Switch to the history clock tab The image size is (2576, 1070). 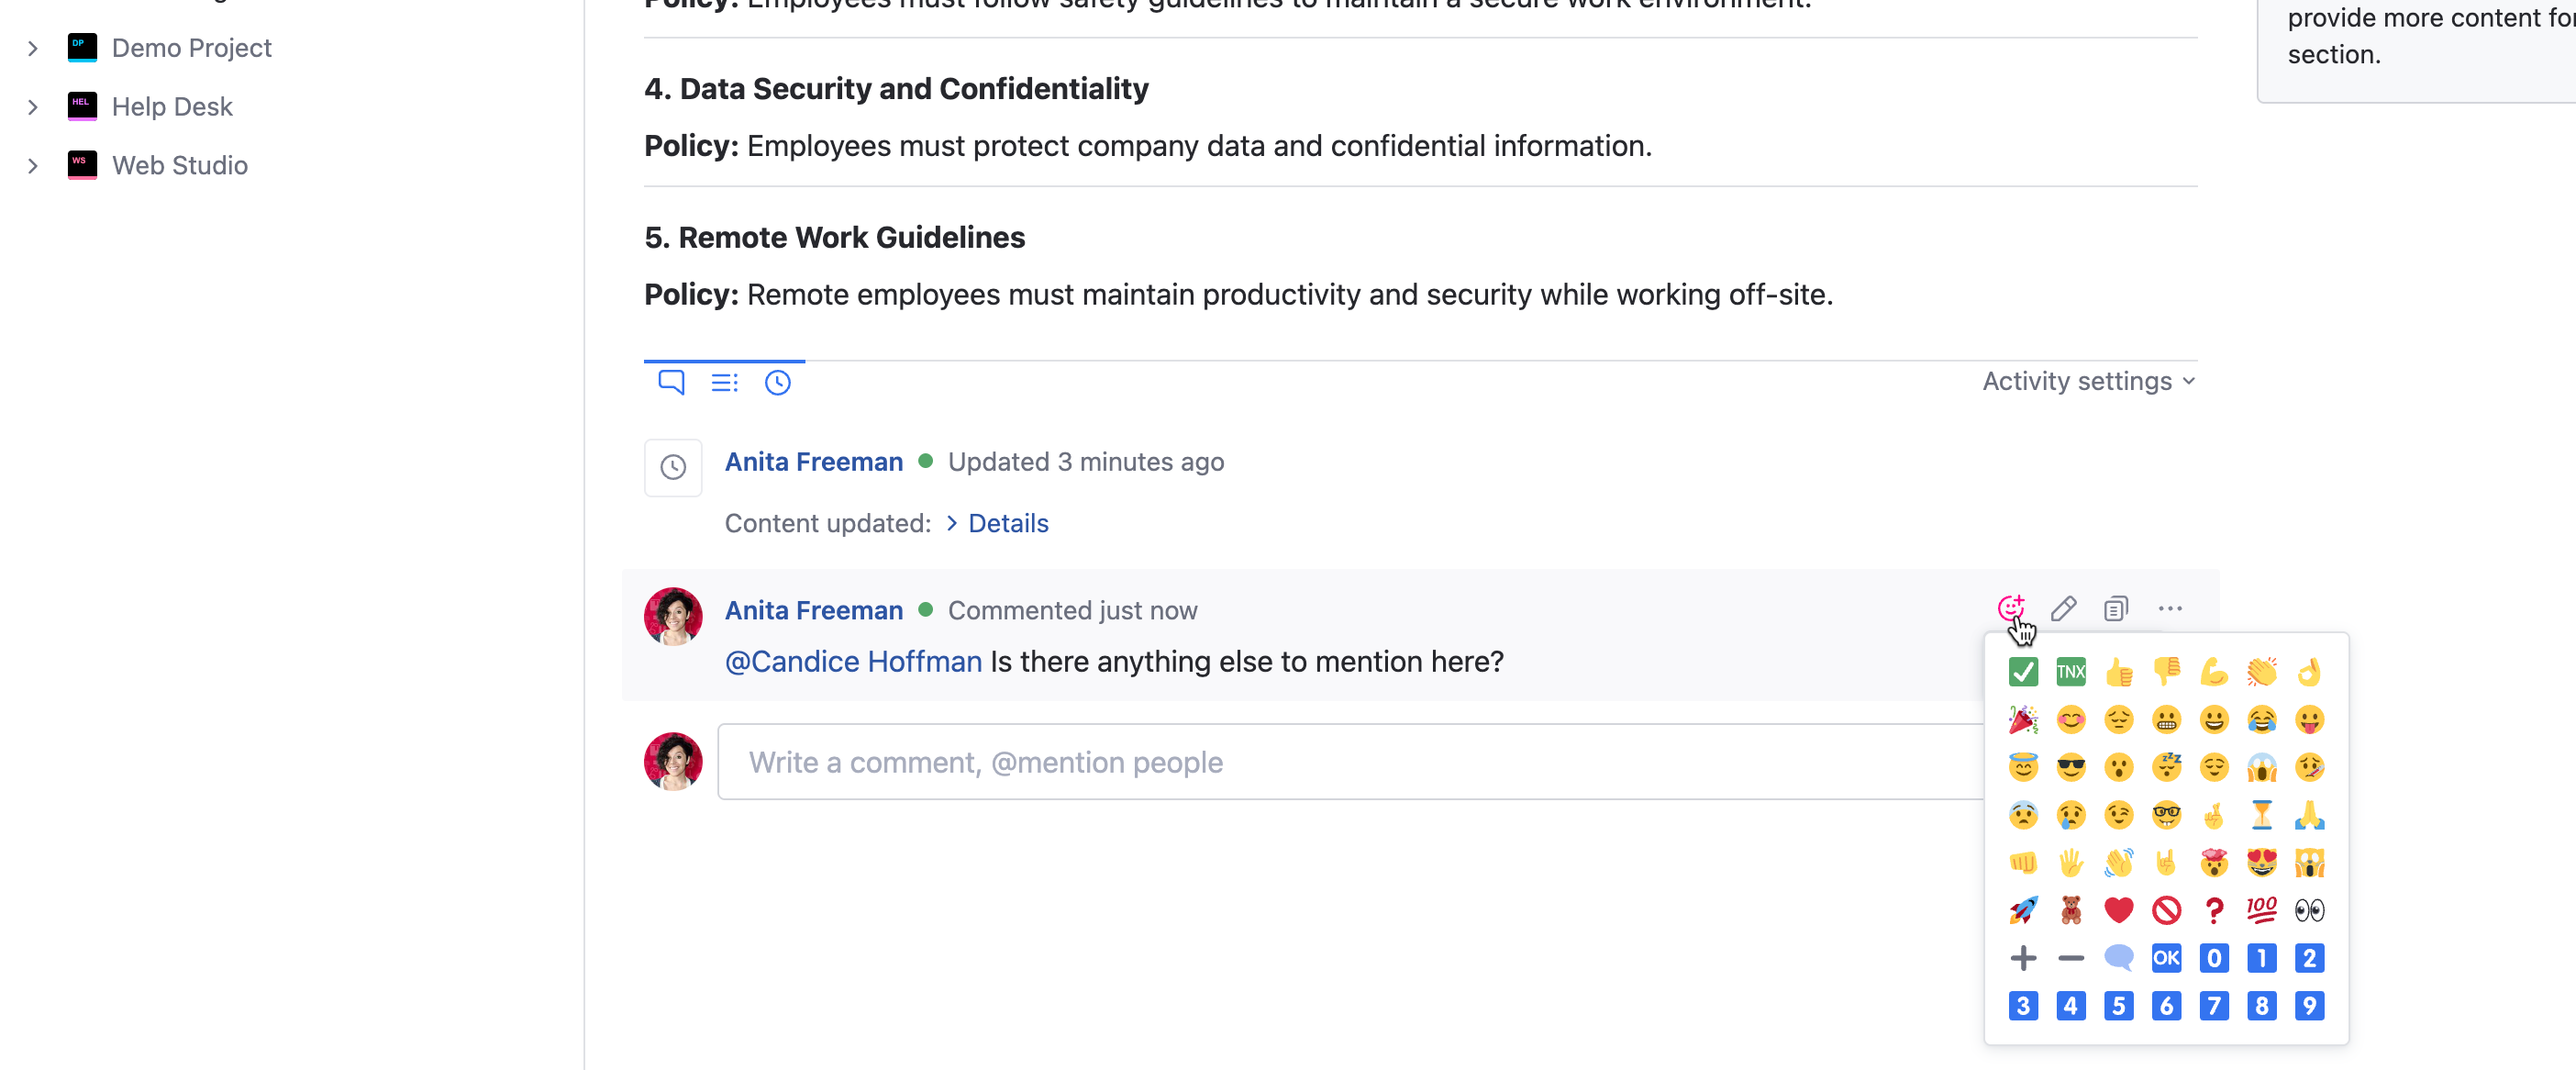777,382
